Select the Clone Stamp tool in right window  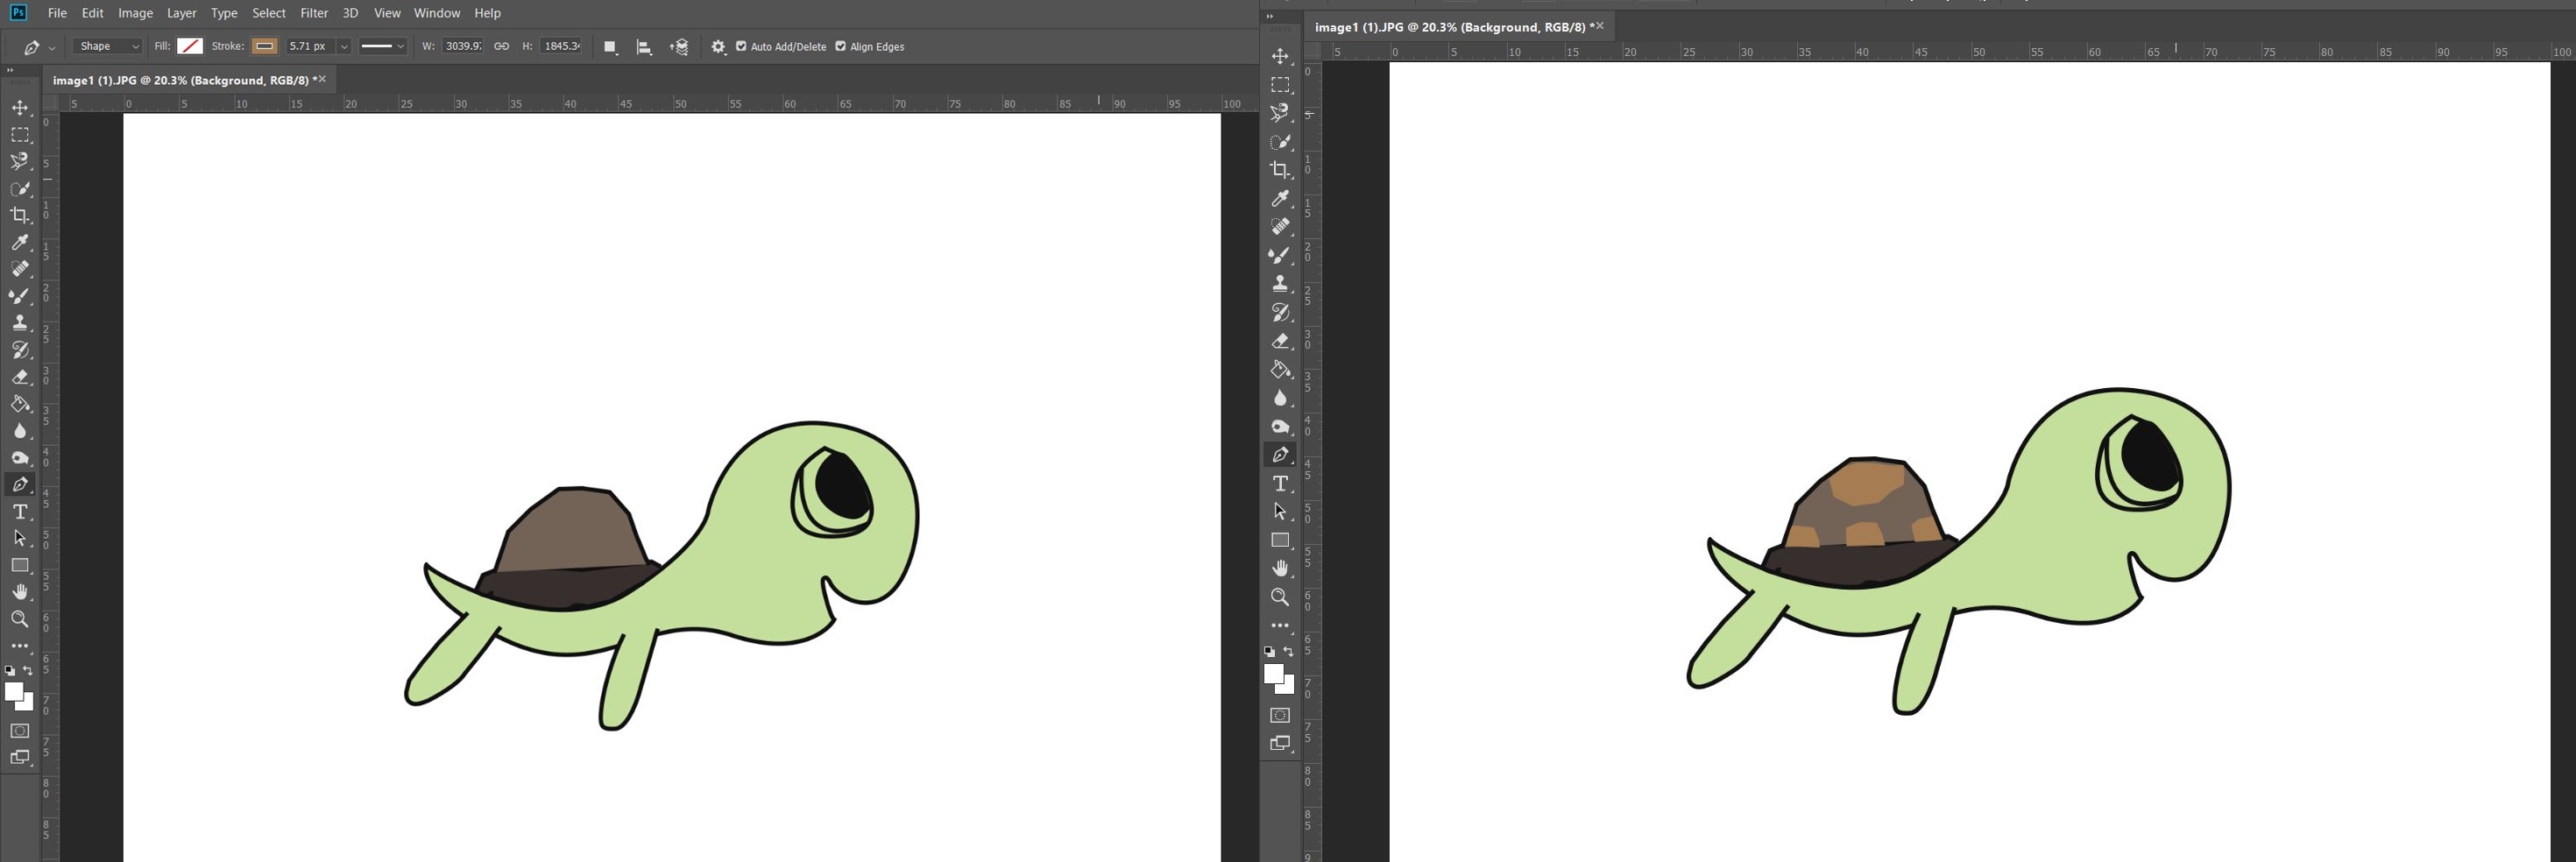click(1280, 284)
